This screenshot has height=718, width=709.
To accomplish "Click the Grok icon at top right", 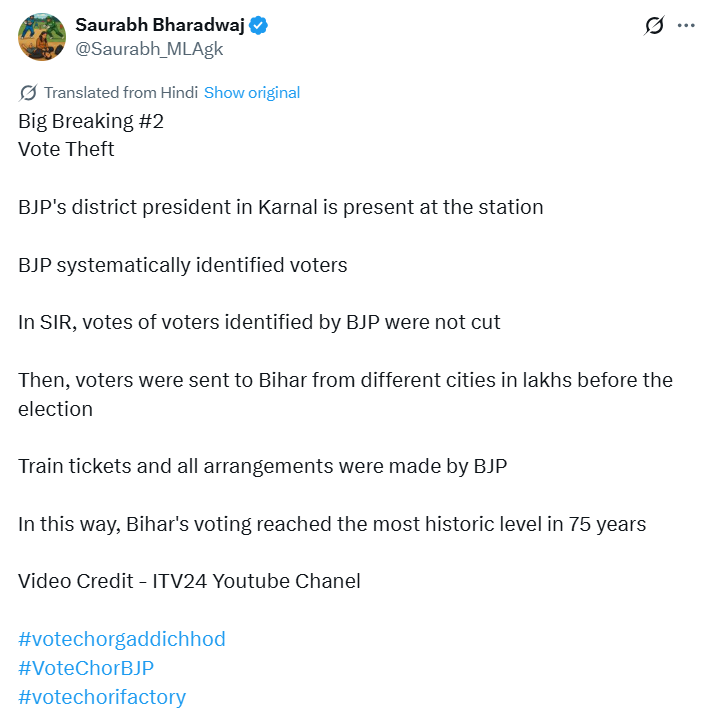I will coord(654,26).
